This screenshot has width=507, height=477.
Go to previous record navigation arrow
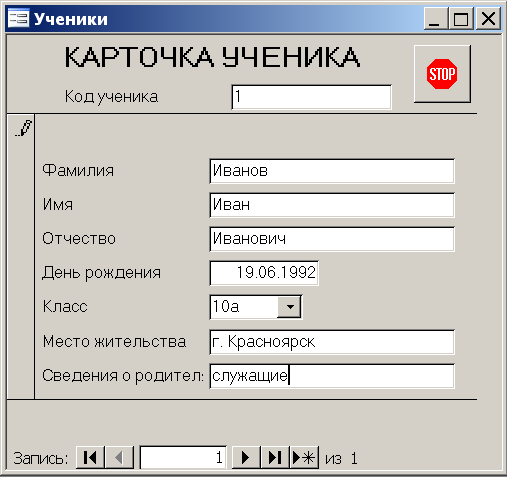click(119, 457)
